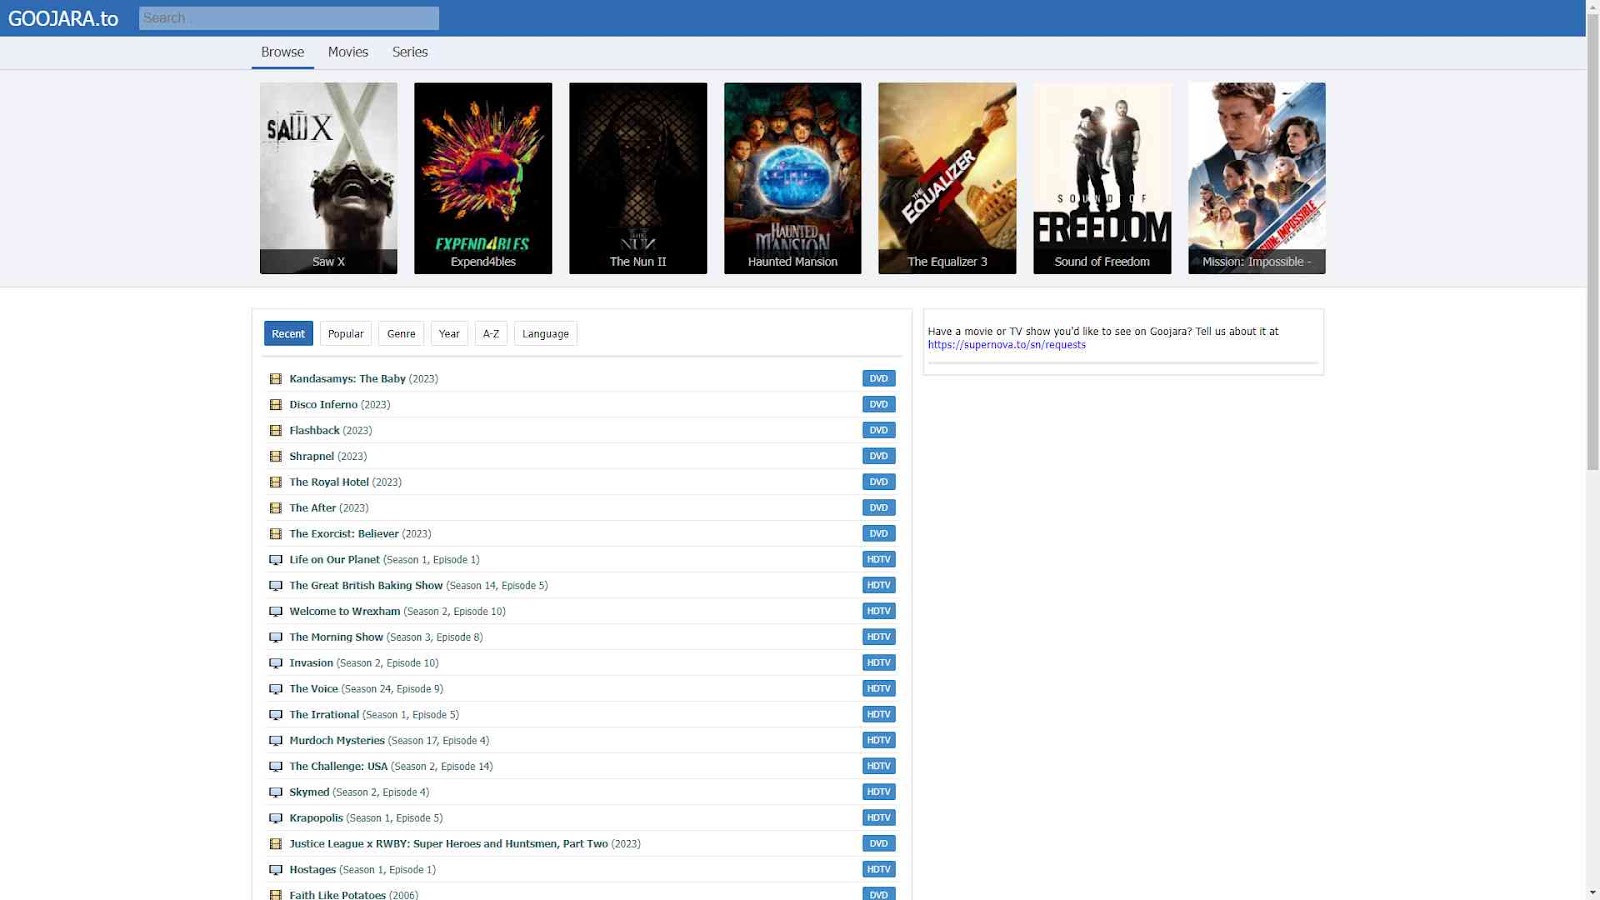Click the TV icon next to Krapopolis
This screenshot has height=900, width=1600.
pyautogui.click(x=275, y=818)
